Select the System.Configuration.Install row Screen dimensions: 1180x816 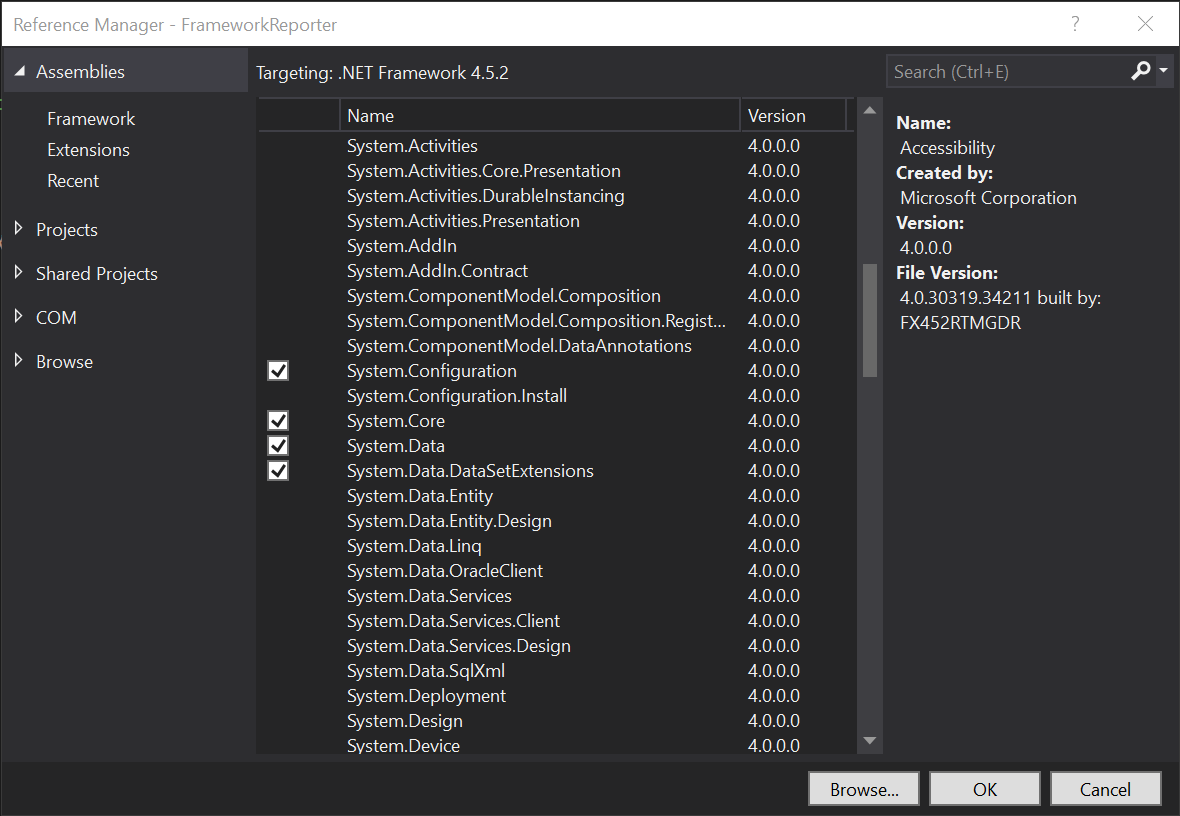555,395
